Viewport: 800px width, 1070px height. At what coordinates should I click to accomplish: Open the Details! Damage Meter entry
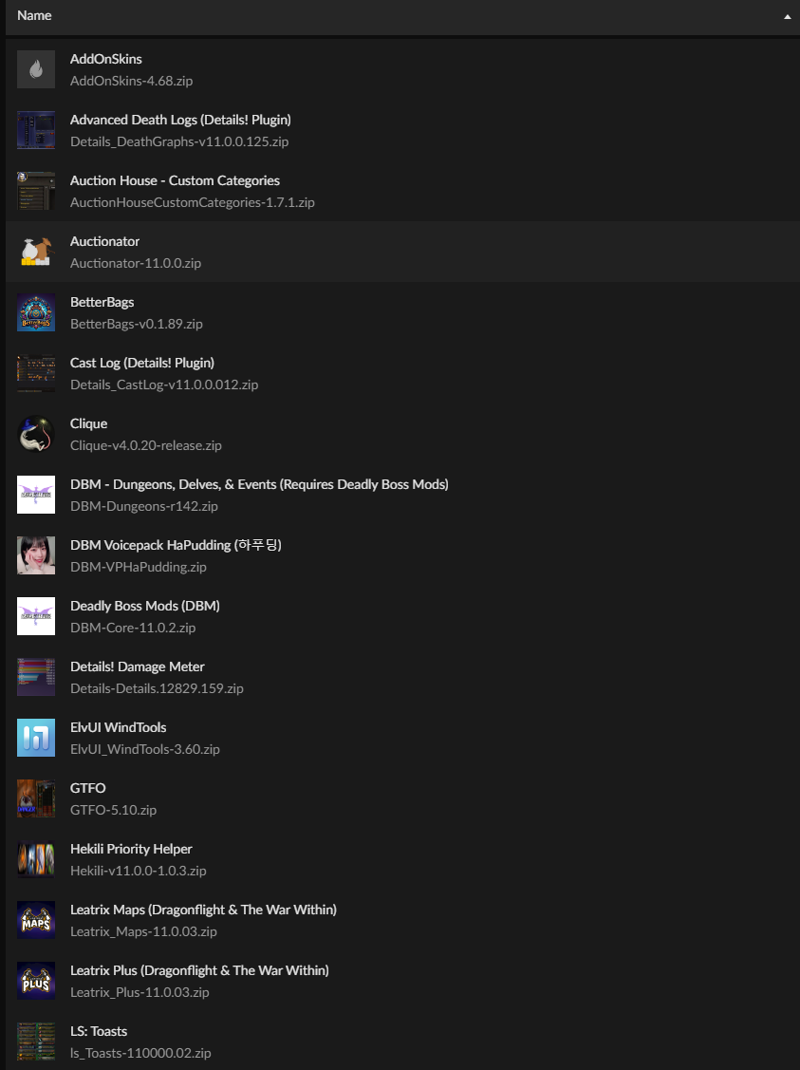coord(403,676)
